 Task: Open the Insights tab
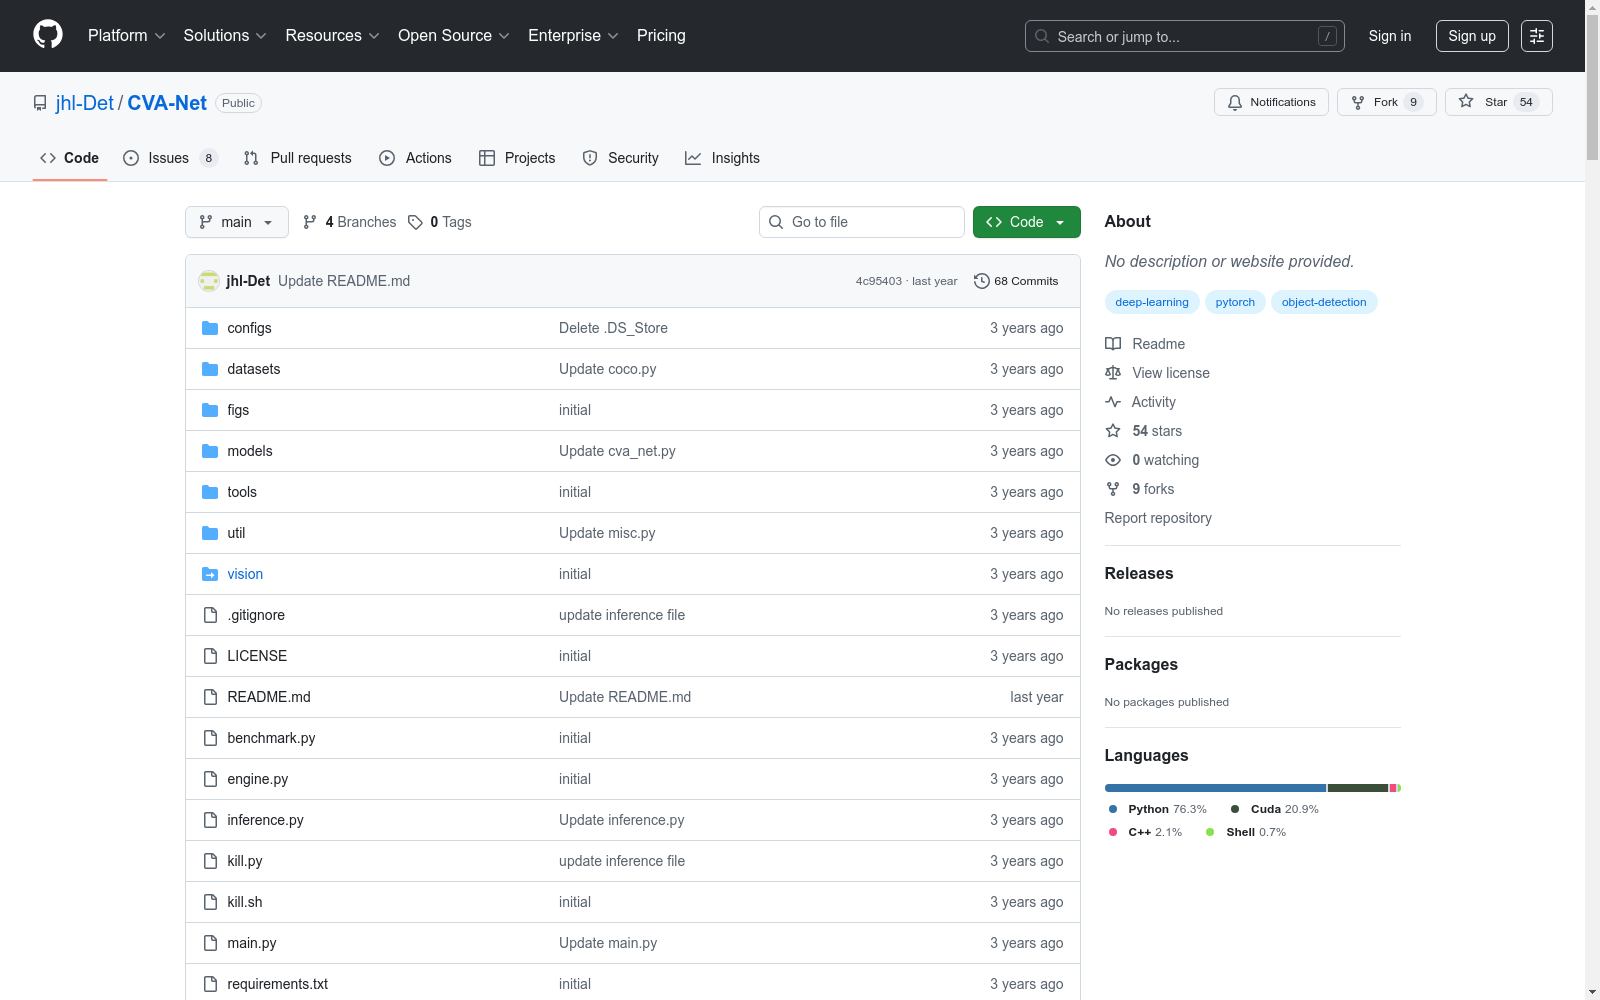tap(722, 158)
